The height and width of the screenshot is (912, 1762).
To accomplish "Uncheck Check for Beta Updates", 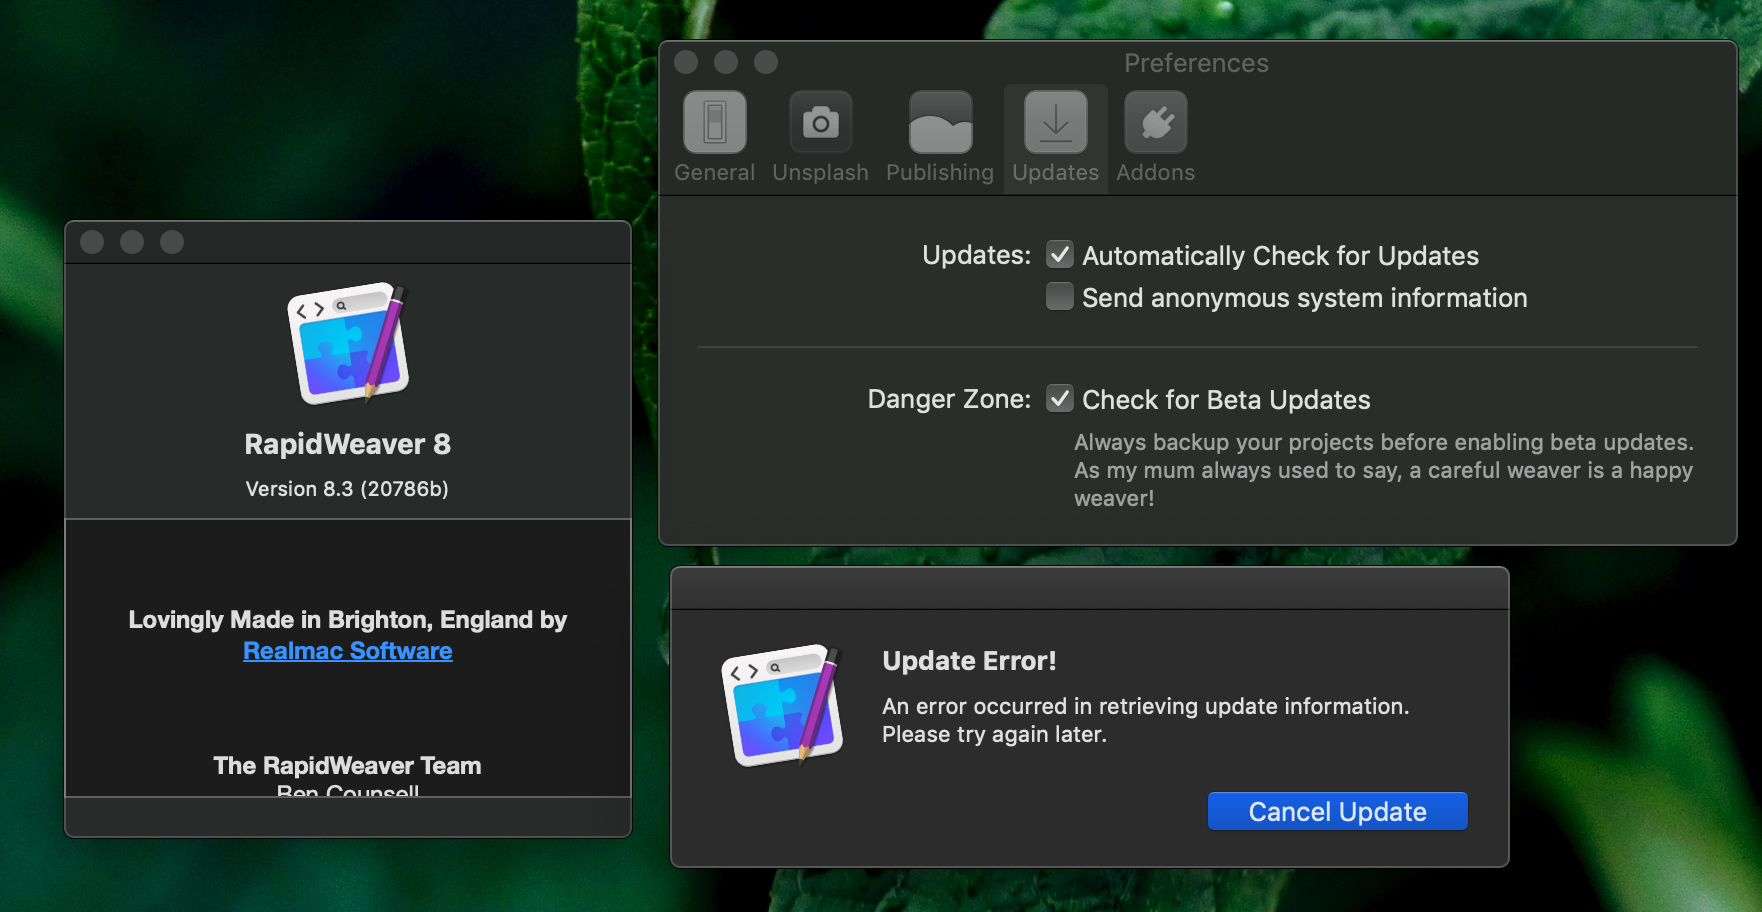I will 1060,399.
